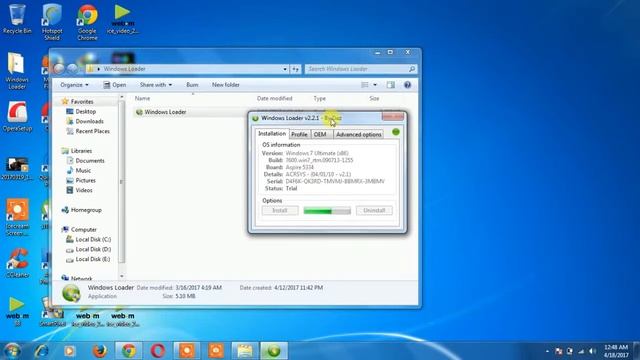Switch to the Advanced options tab
Viewport: 640px width, 360px height.
(358, 134)
